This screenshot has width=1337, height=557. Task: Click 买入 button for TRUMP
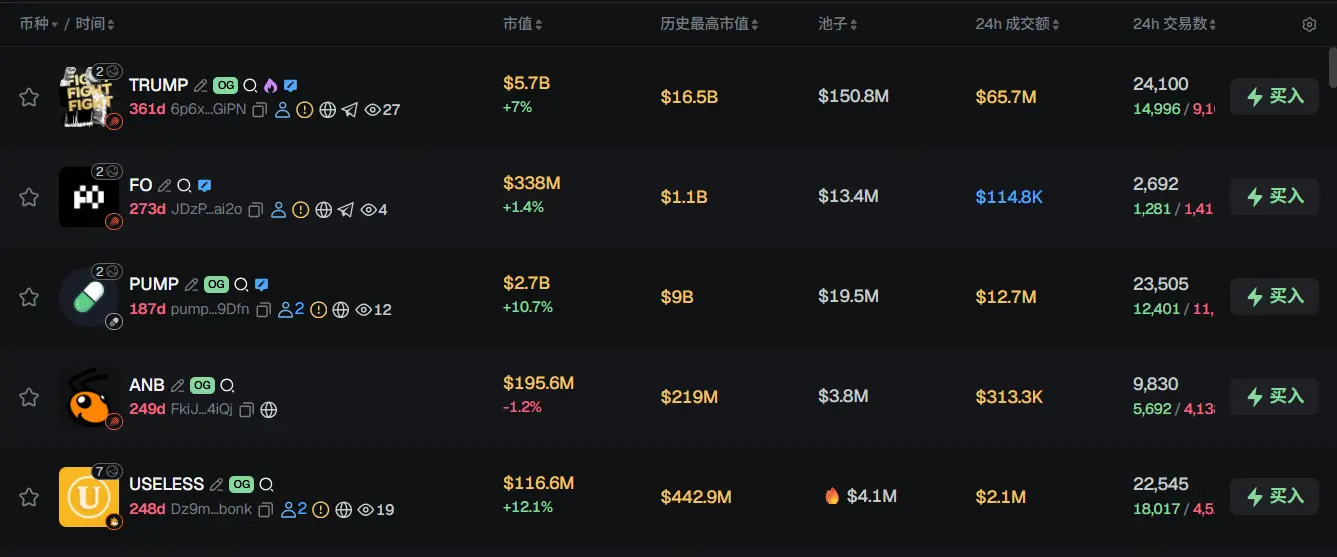(x=1274, y=97)
